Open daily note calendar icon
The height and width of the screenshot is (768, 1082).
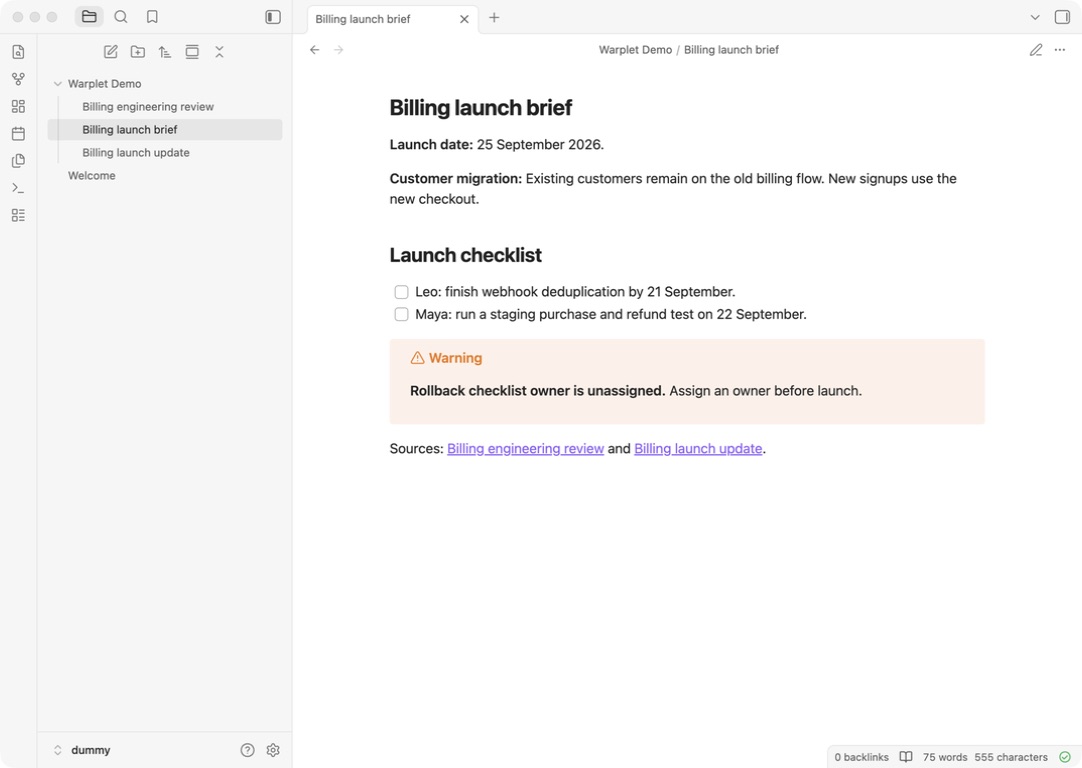(x=19, y=134)
